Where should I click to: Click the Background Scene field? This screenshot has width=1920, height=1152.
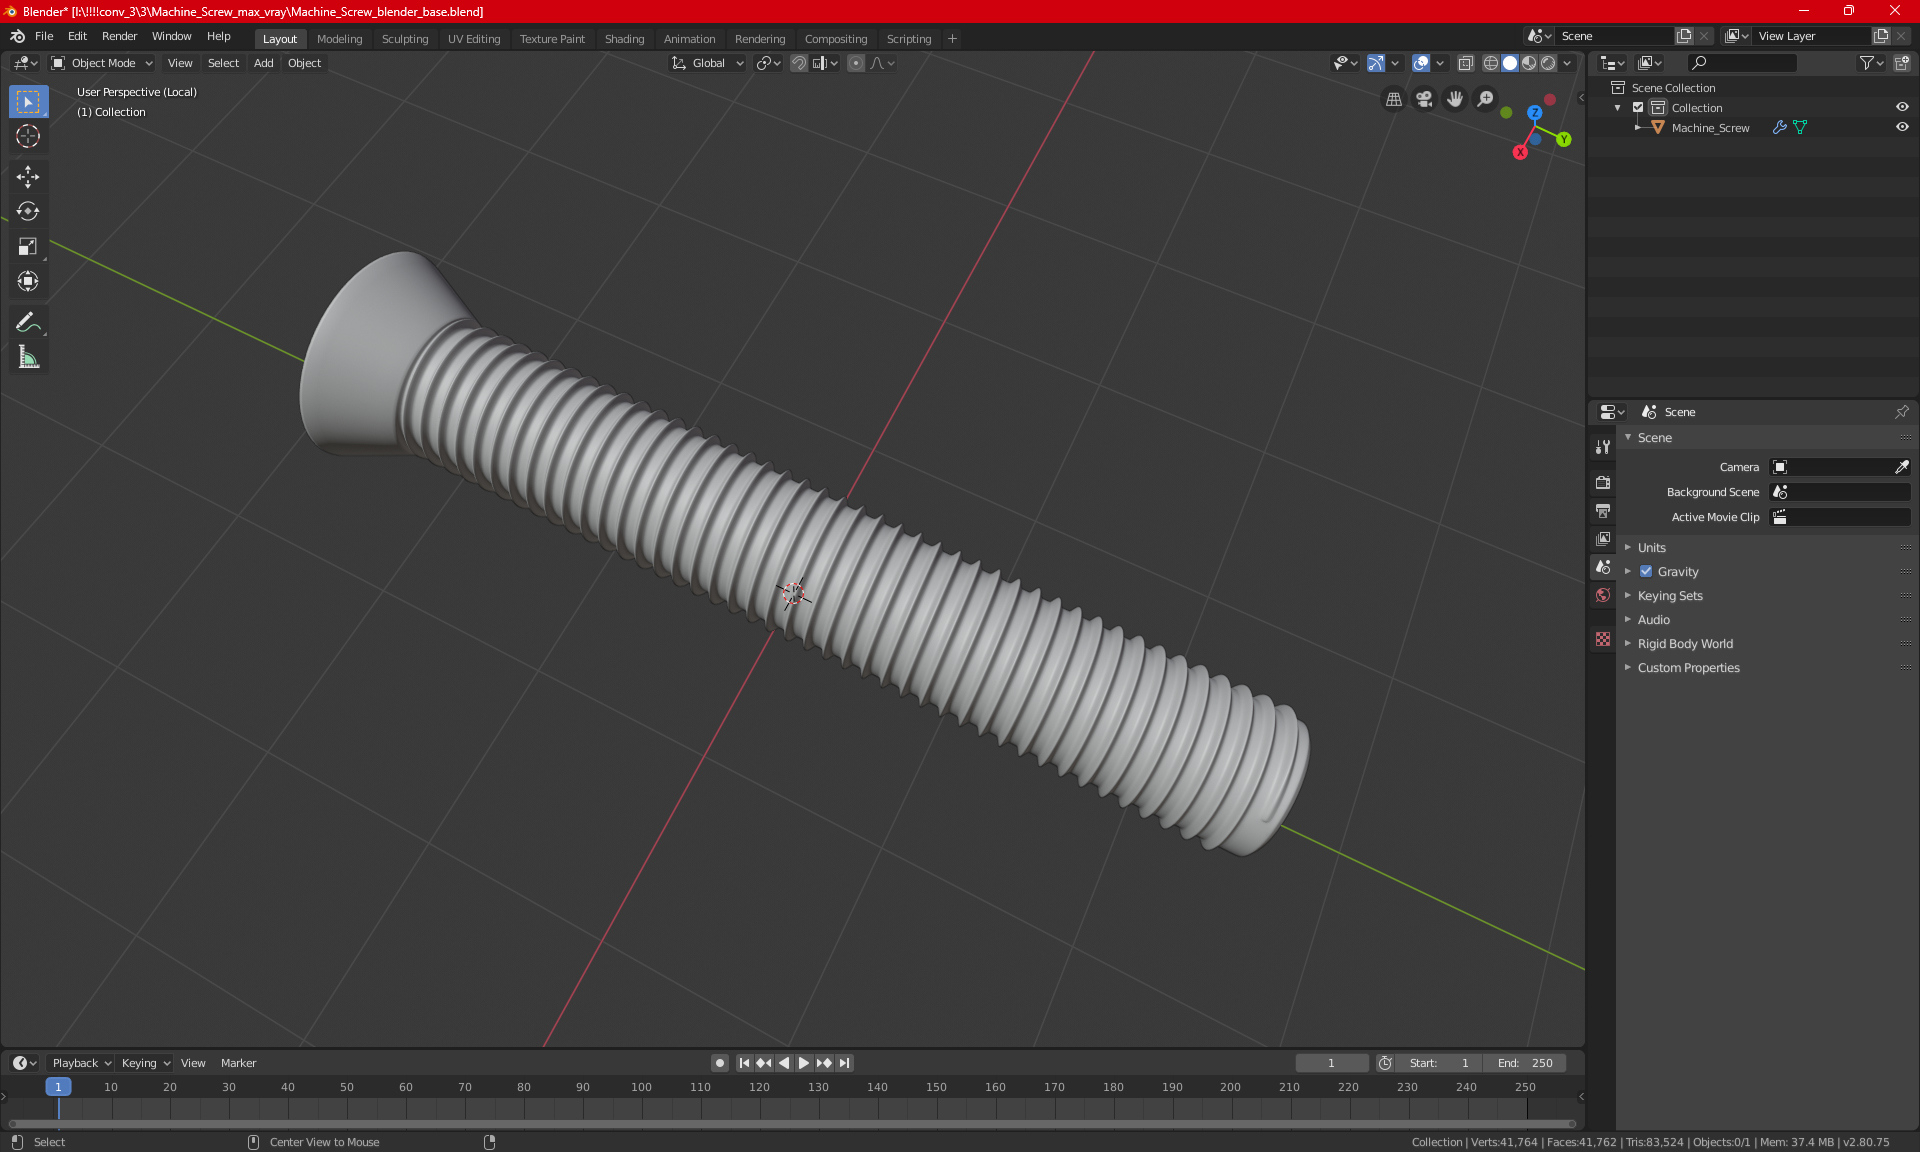[x=1840, y=492]
